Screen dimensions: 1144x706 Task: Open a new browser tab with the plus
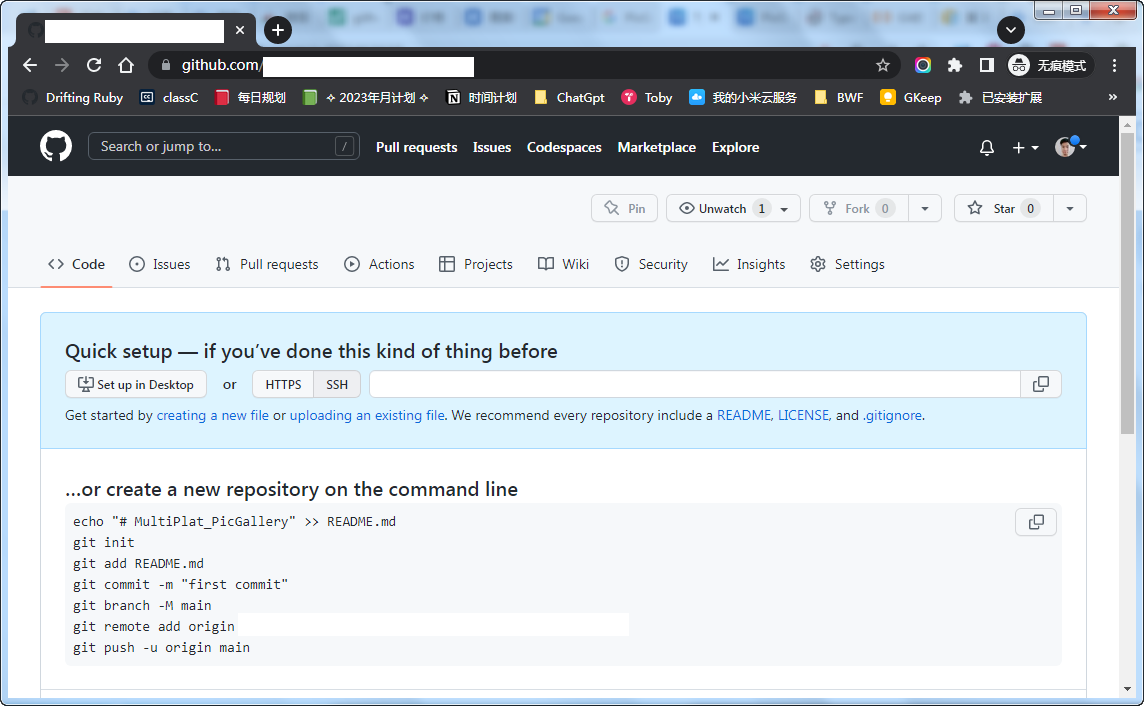click(x=277, y=30)
